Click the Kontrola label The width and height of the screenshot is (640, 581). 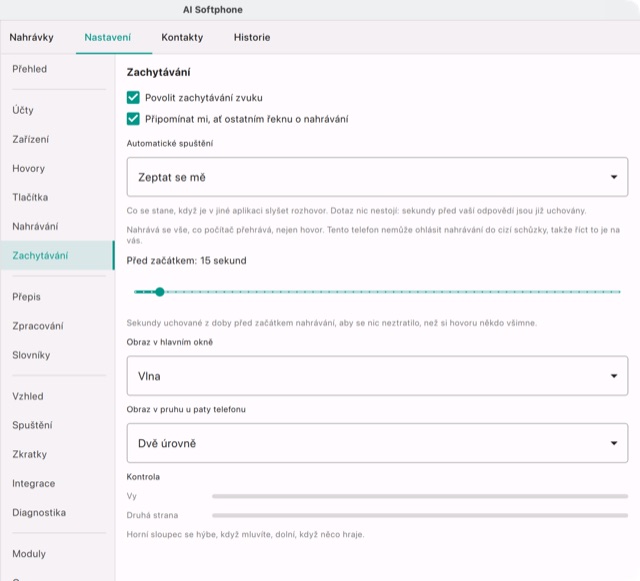click(143, 476)
